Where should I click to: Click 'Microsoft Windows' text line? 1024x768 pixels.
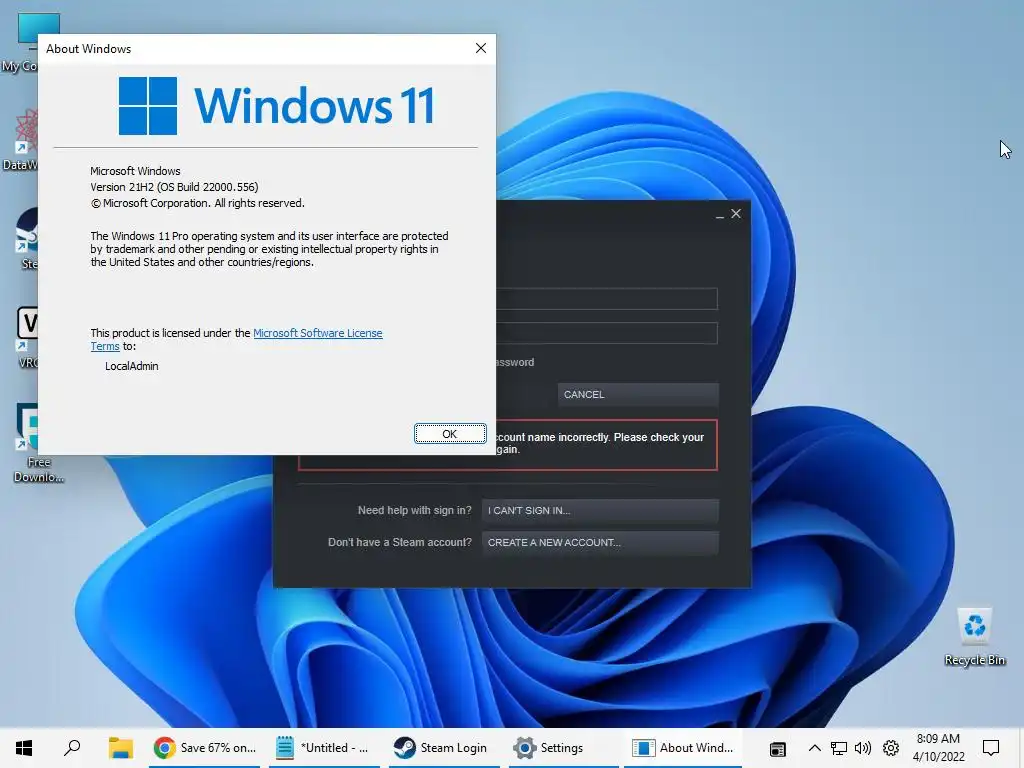click(135, 171)
